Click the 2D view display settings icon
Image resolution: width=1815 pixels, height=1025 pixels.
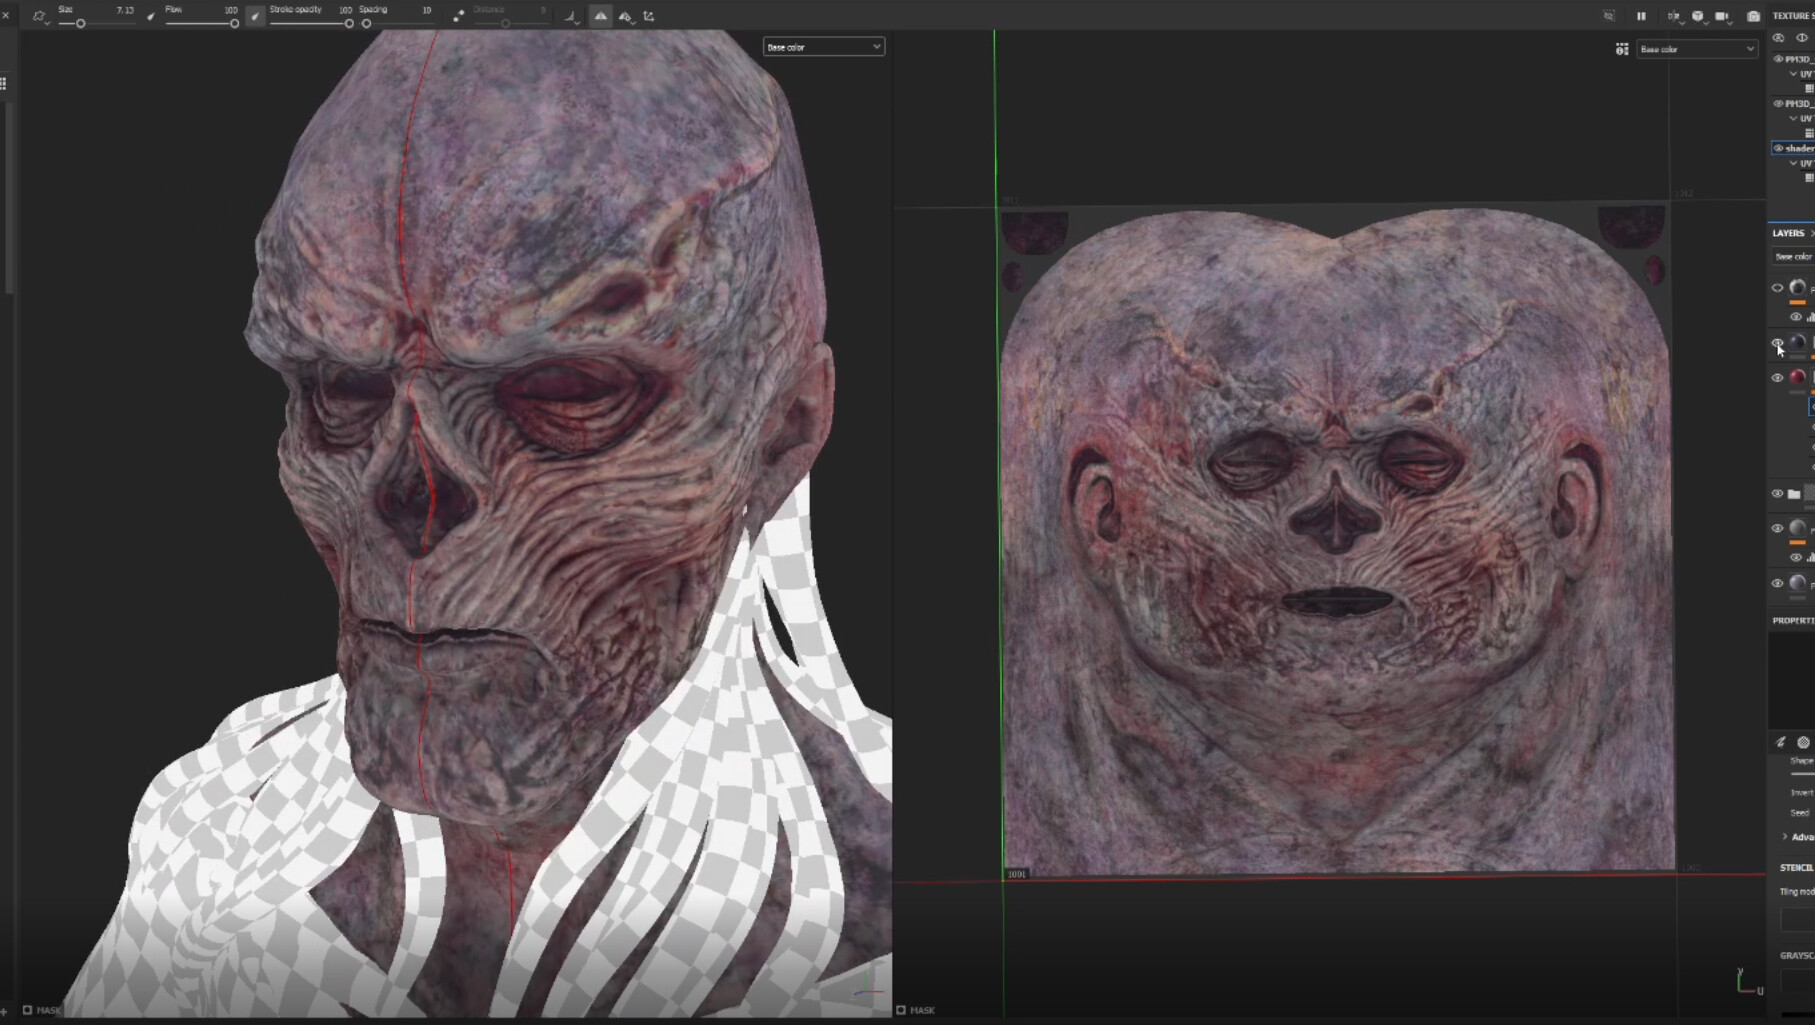tap(1622, 49)
